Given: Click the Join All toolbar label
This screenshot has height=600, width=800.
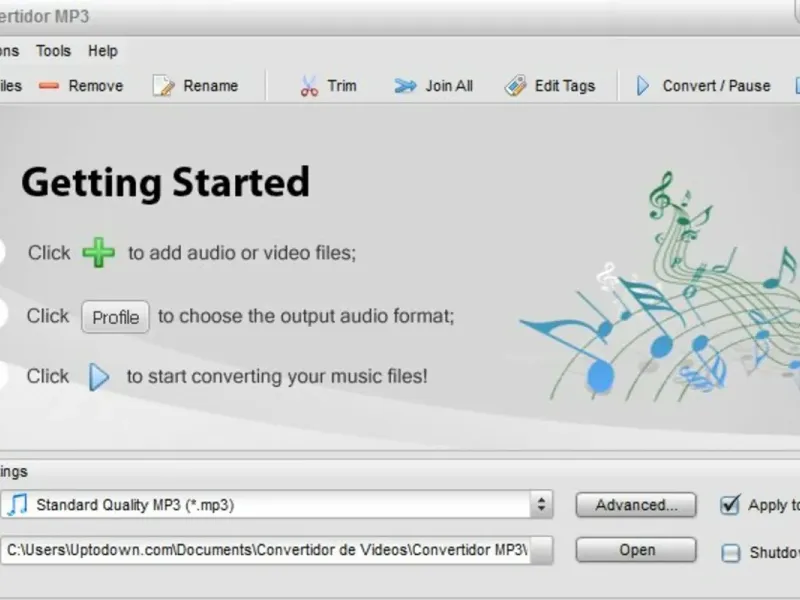Looking at the screenshot, I should point(449,86).
